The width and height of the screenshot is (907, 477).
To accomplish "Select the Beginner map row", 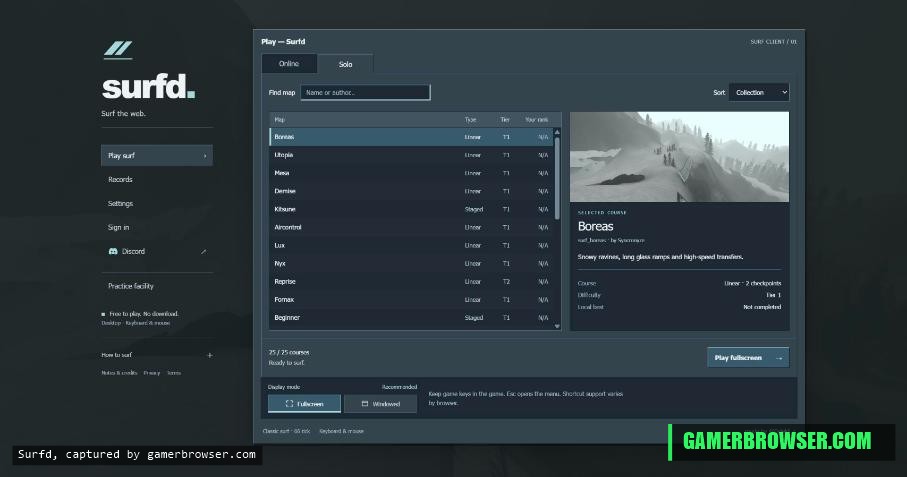I will pos(411,317).
